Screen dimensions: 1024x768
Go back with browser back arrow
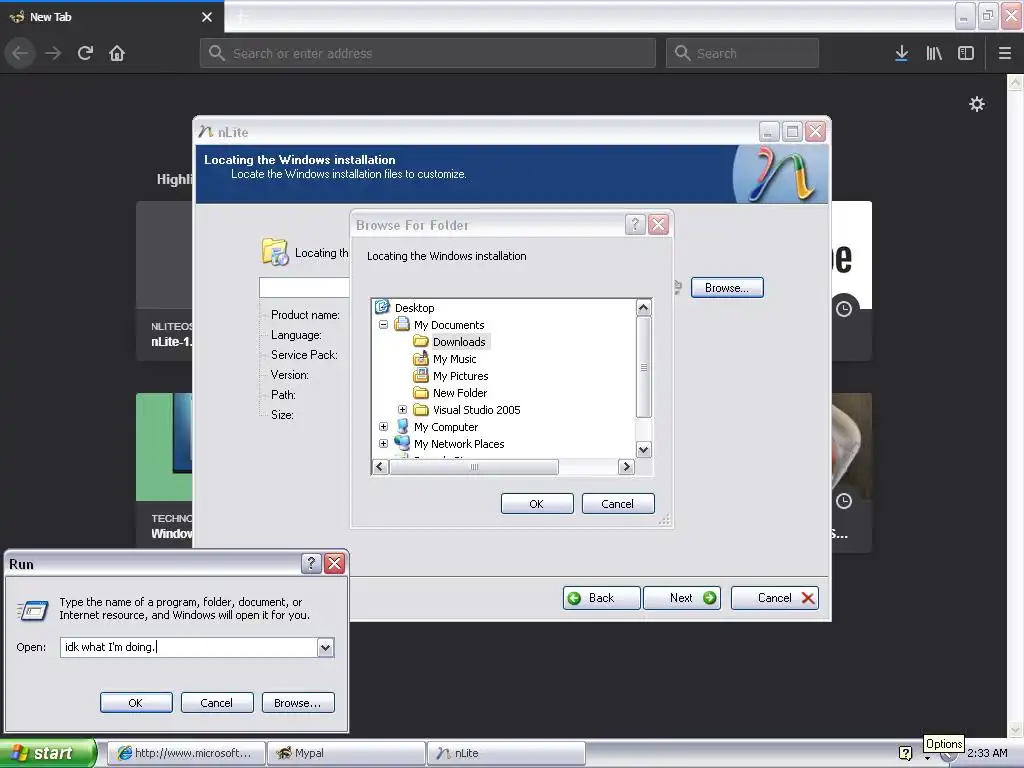(20, 53)
